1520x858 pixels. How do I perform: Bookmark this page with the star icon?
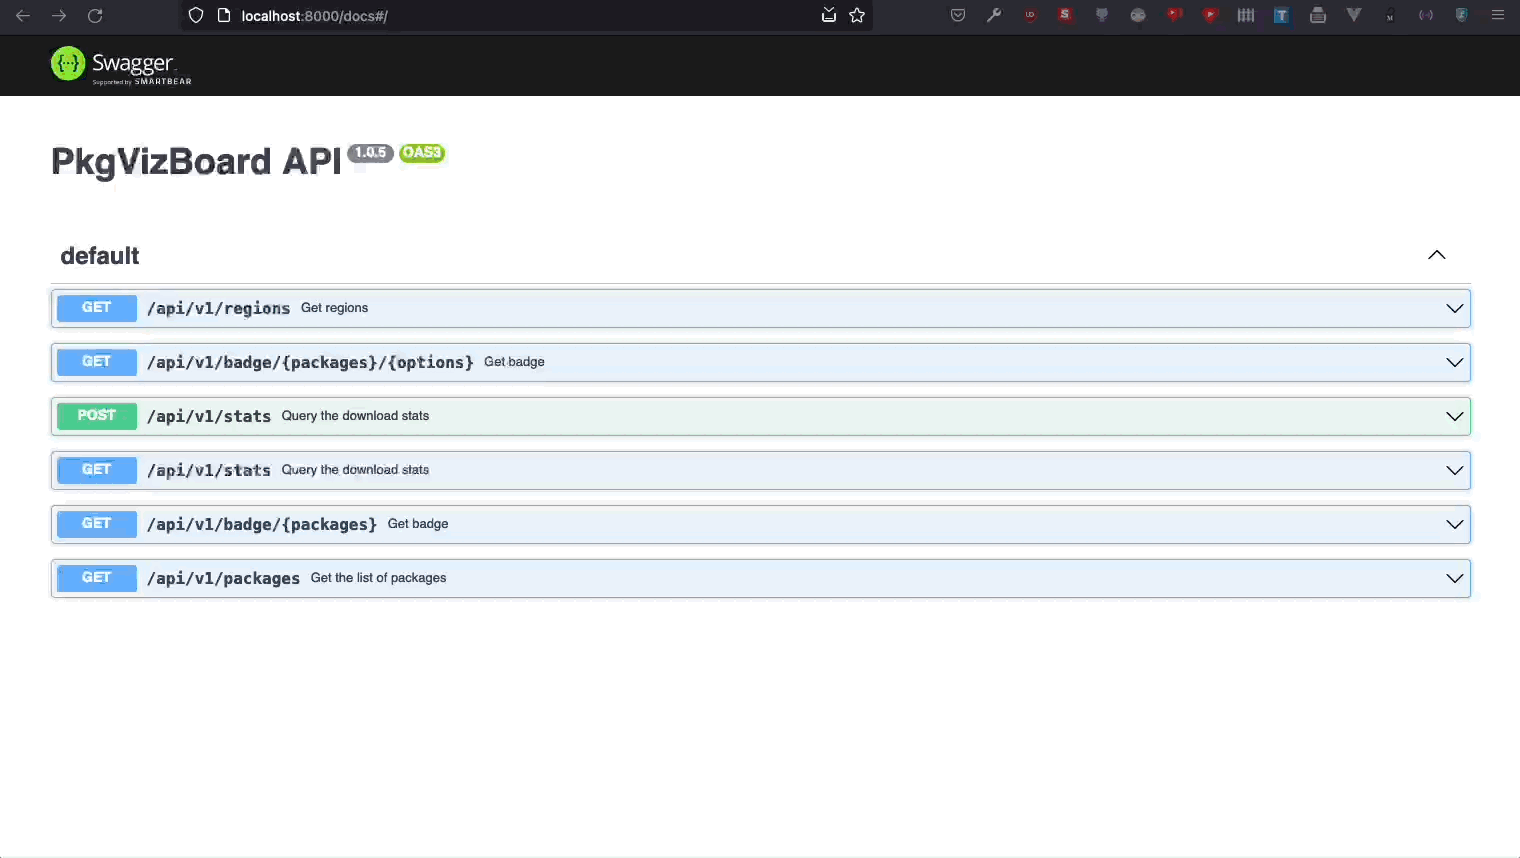857,16
